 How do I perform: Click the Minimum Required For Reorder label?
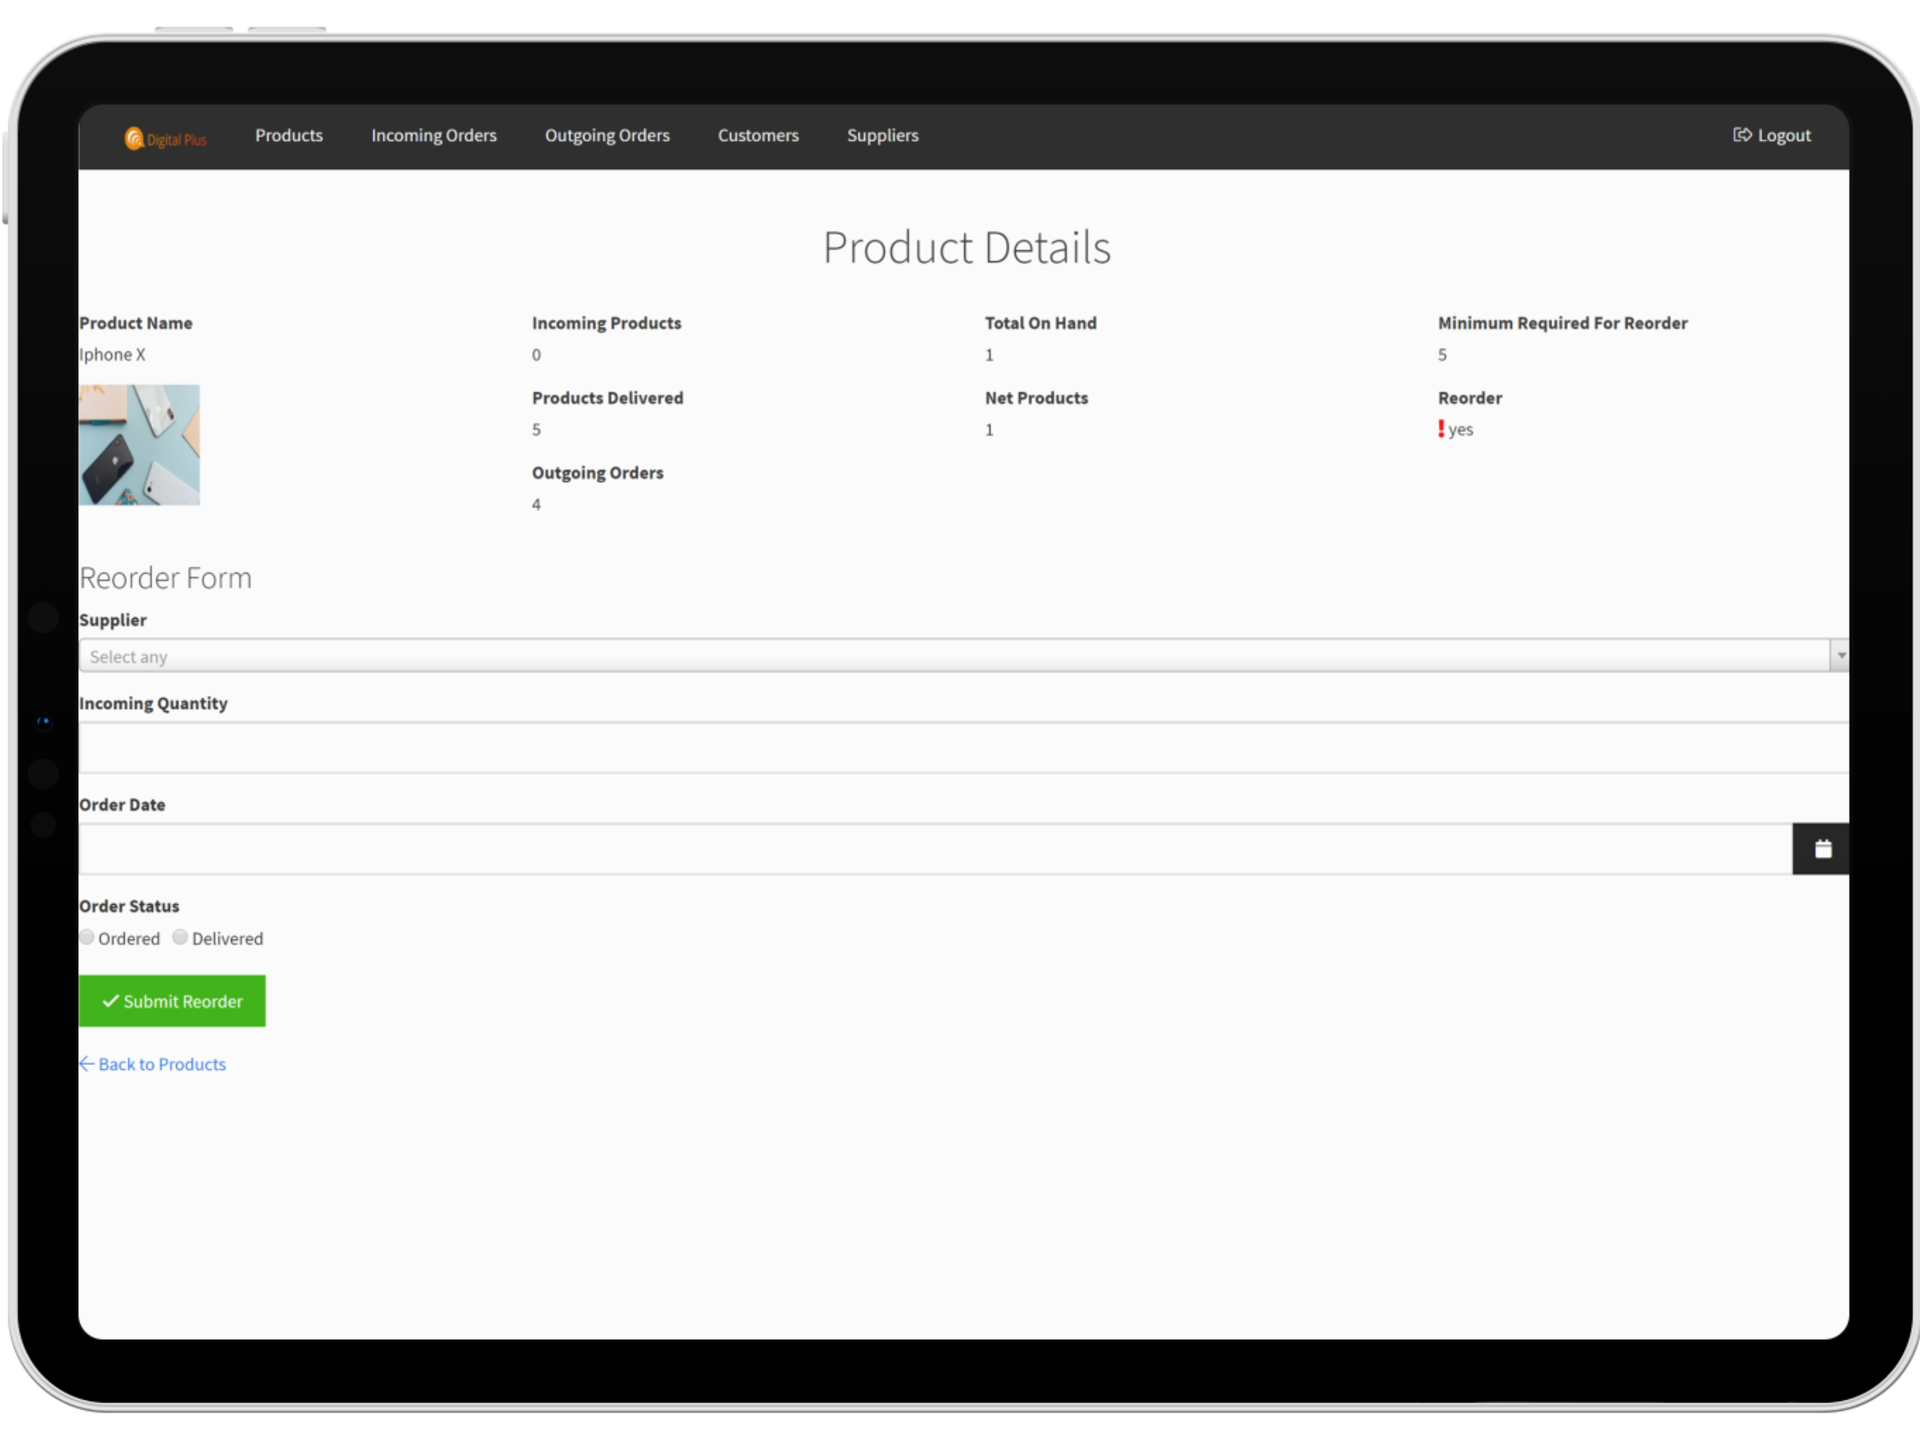(x=1562, y=323)
